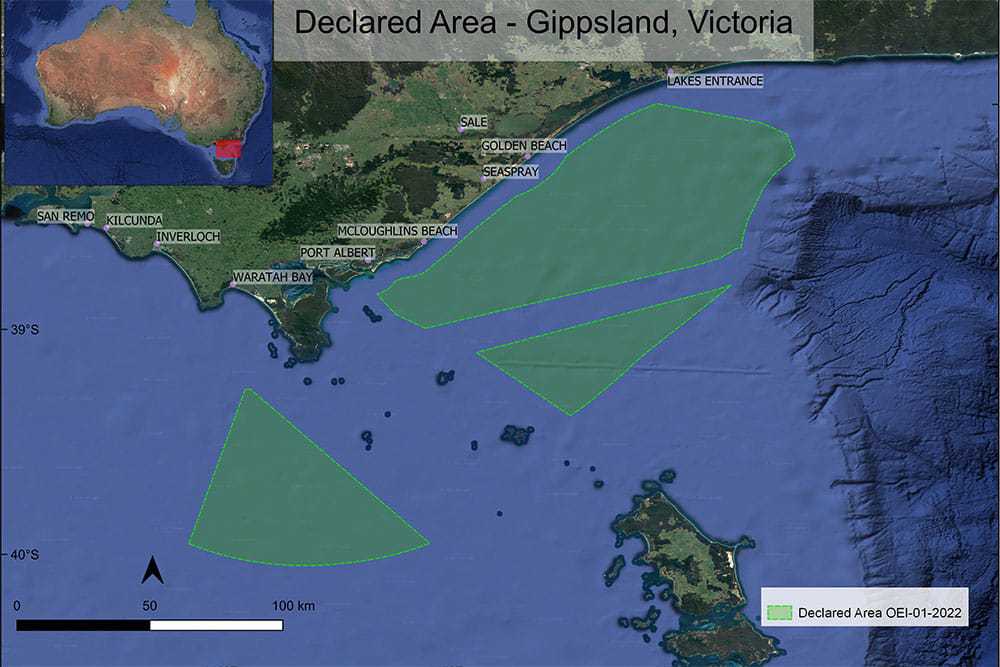The image size is (1000, 667).
Task: Click the scale bar 100 km label
Action: 293,606
